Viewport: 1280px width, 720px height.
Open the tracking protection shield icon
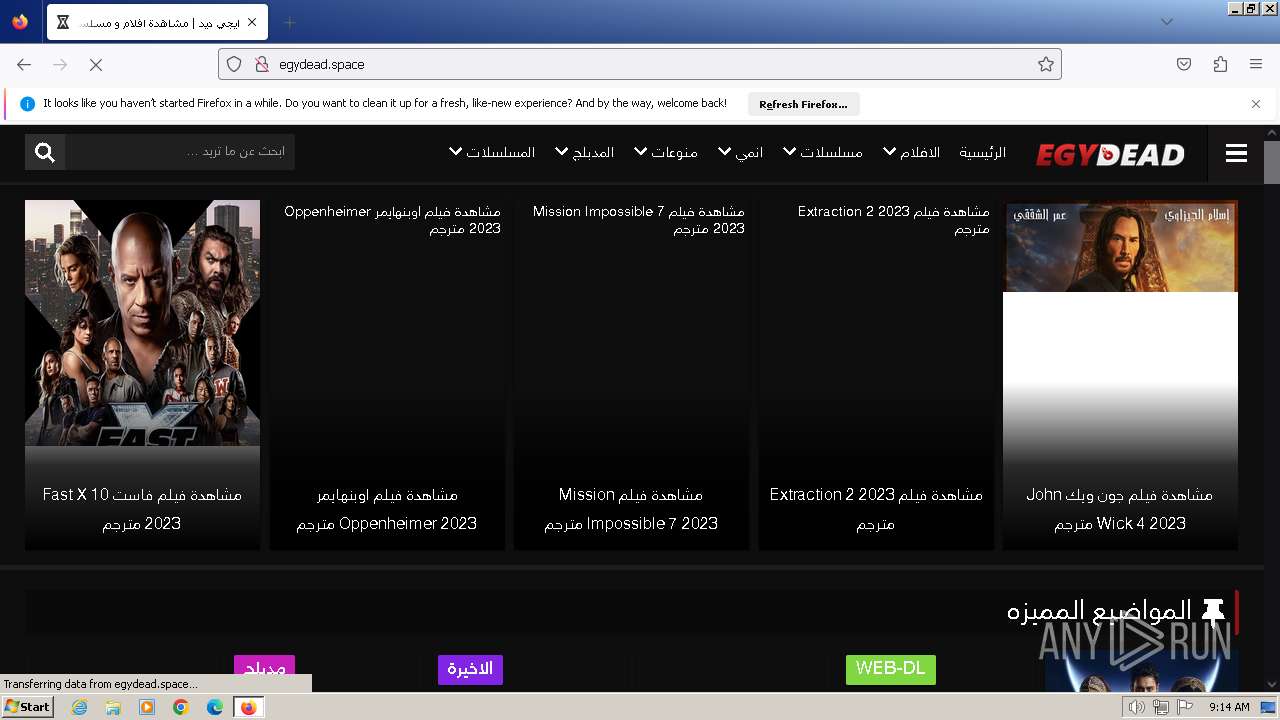pyautogui.click(x=234, y=64)
